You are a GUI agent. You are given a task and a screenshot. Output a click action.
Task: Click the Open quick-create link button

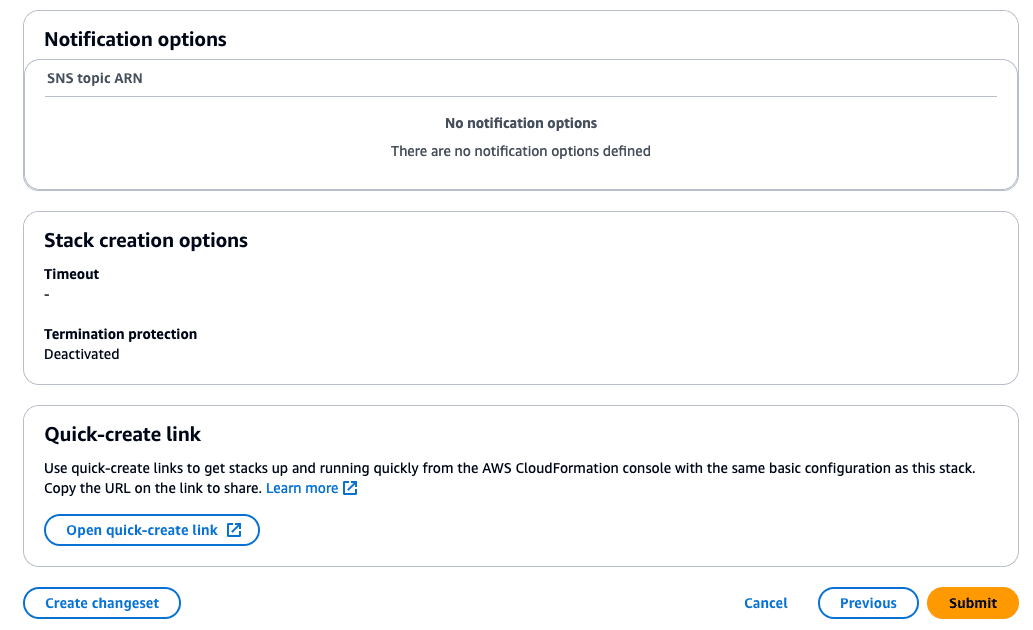[151, 530]
